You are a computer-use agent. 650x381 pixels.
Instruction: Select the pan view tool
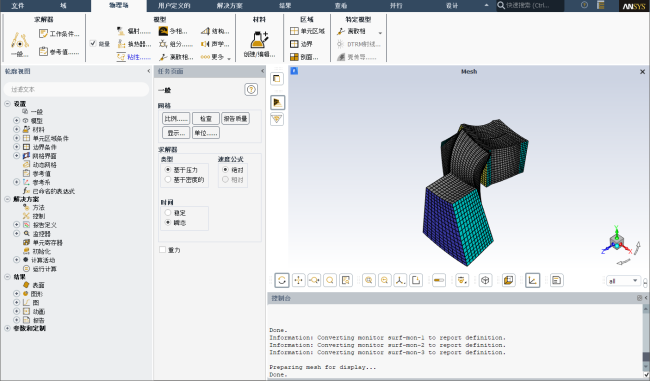(x=298, y=281)
